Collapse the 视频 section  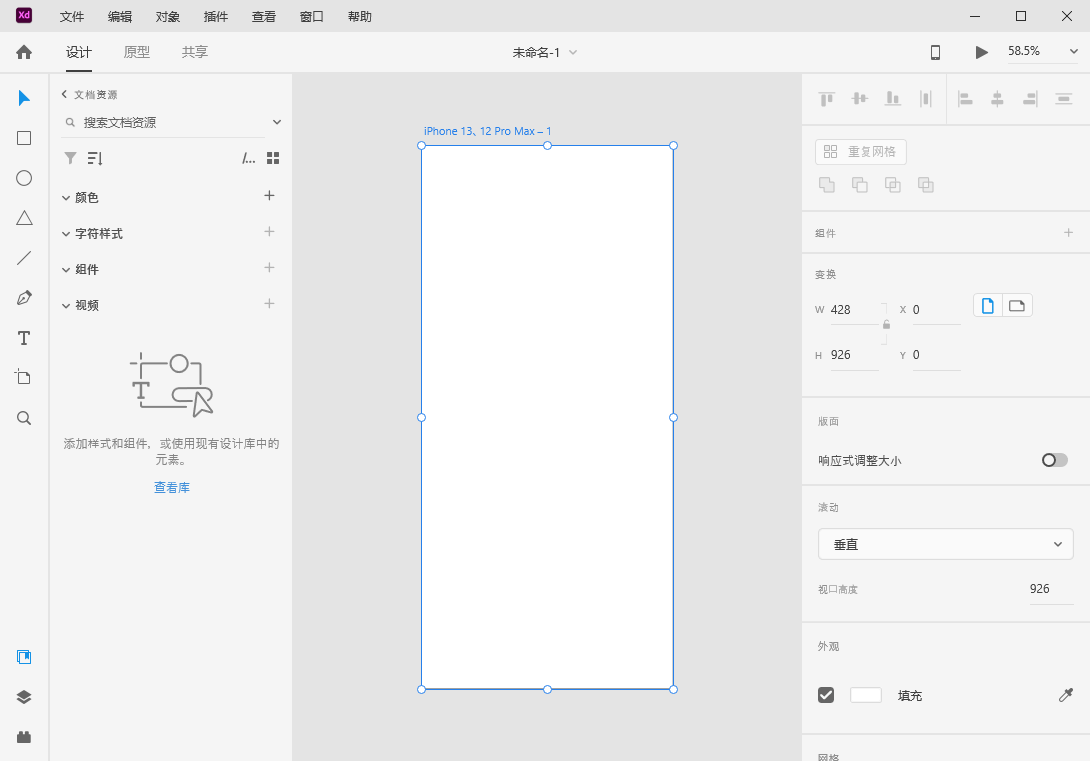click(66, 306)
